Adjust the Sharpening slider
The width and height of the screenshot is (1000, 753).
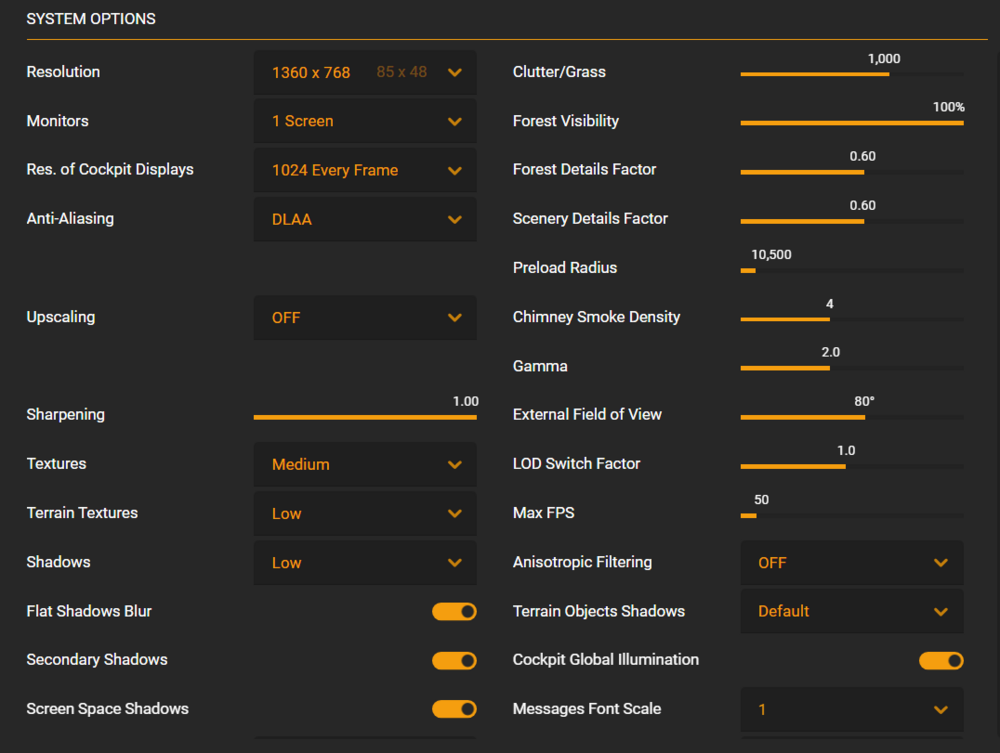click(x=365, y=417)
